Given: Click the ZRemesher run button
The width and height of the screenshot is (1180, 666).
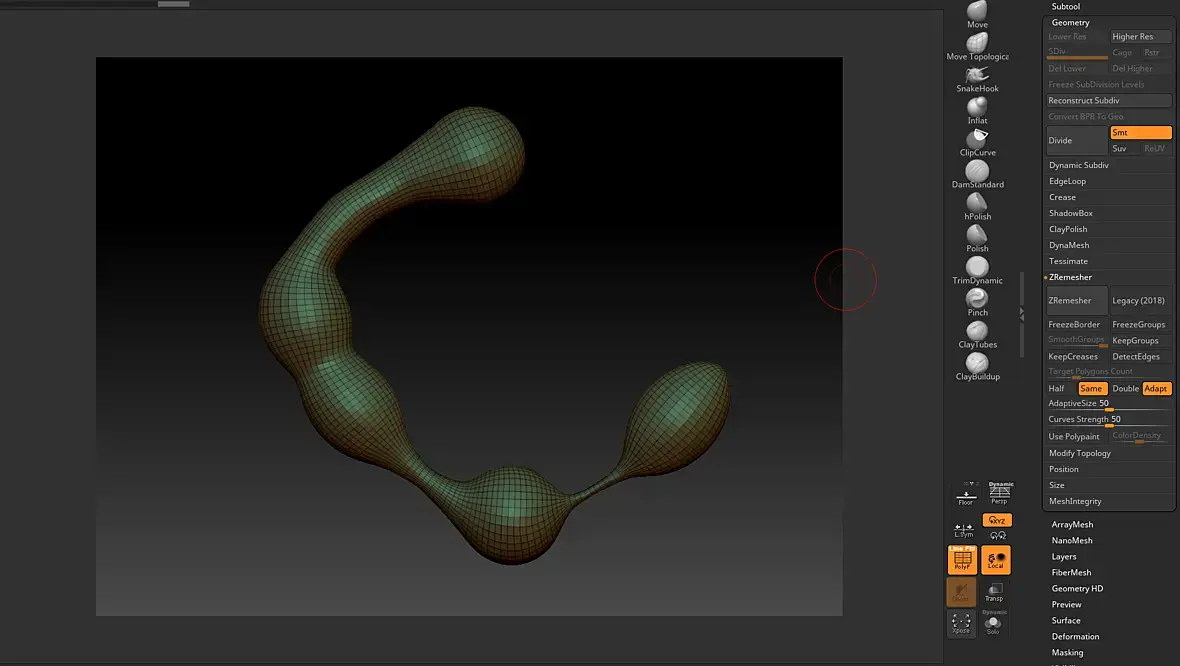Looking at the screenshot, I should [1076, 300].
